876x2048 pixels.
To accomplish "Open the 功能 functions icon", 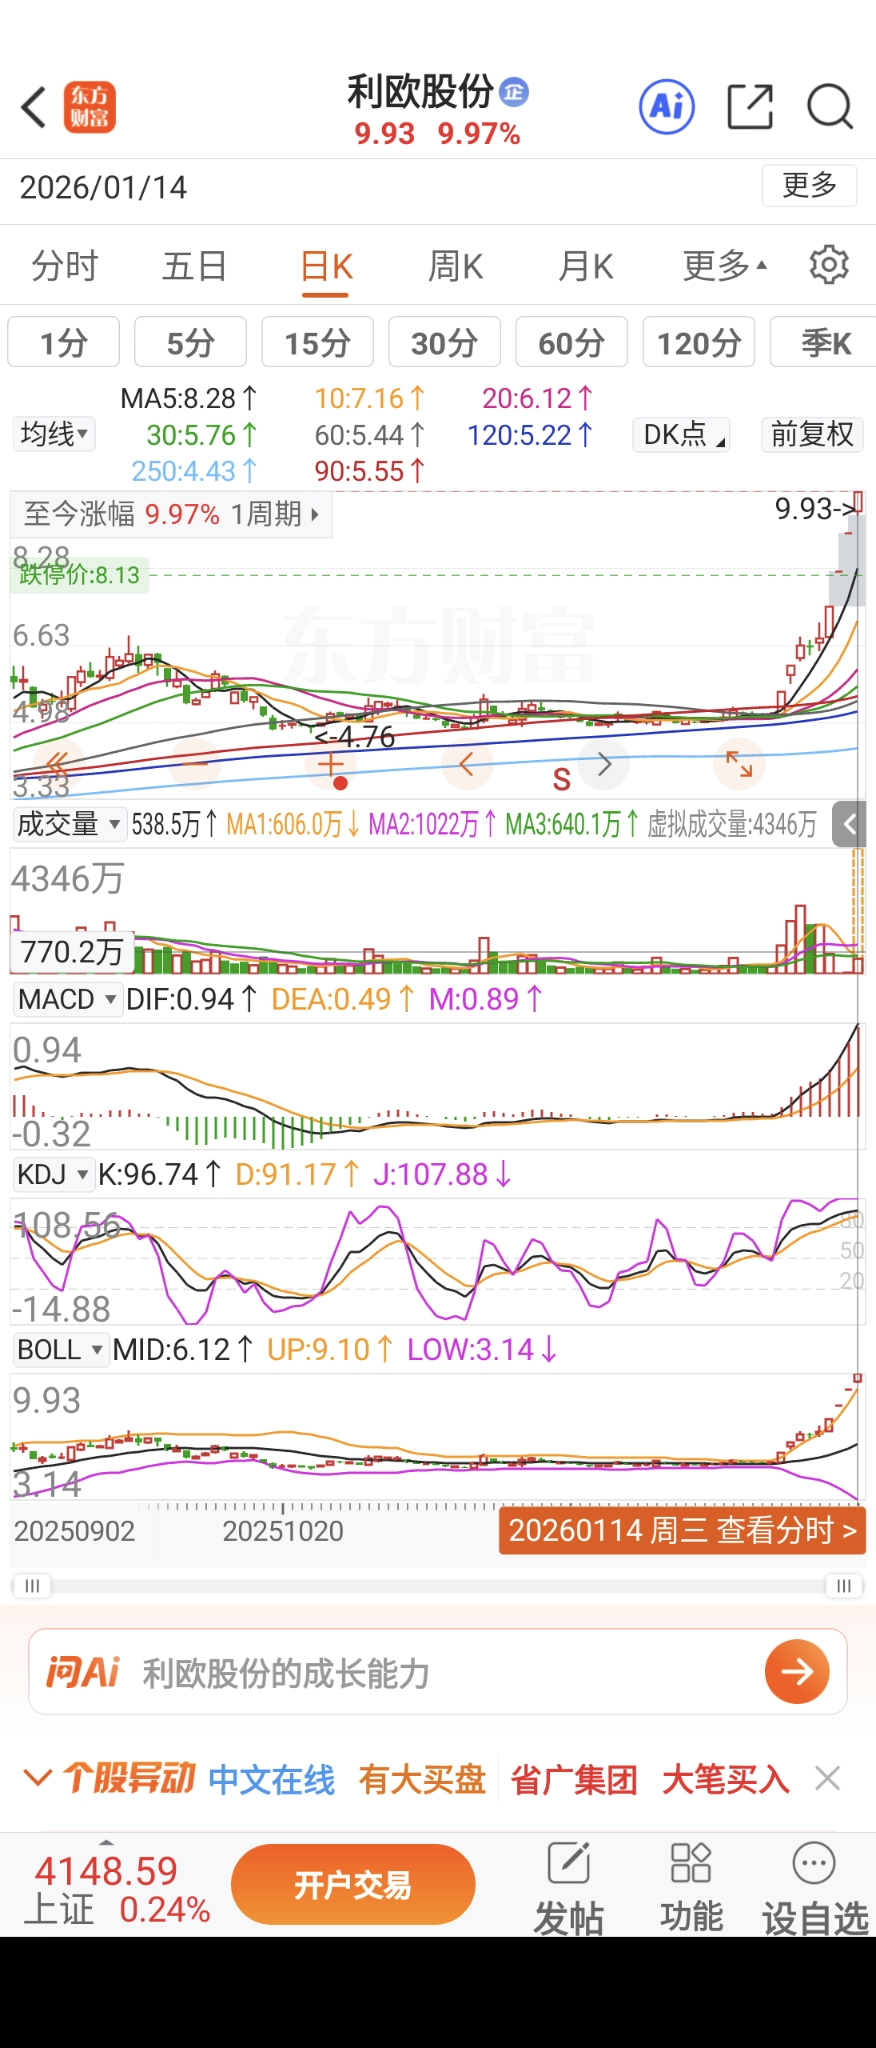I will point(691,1886).
